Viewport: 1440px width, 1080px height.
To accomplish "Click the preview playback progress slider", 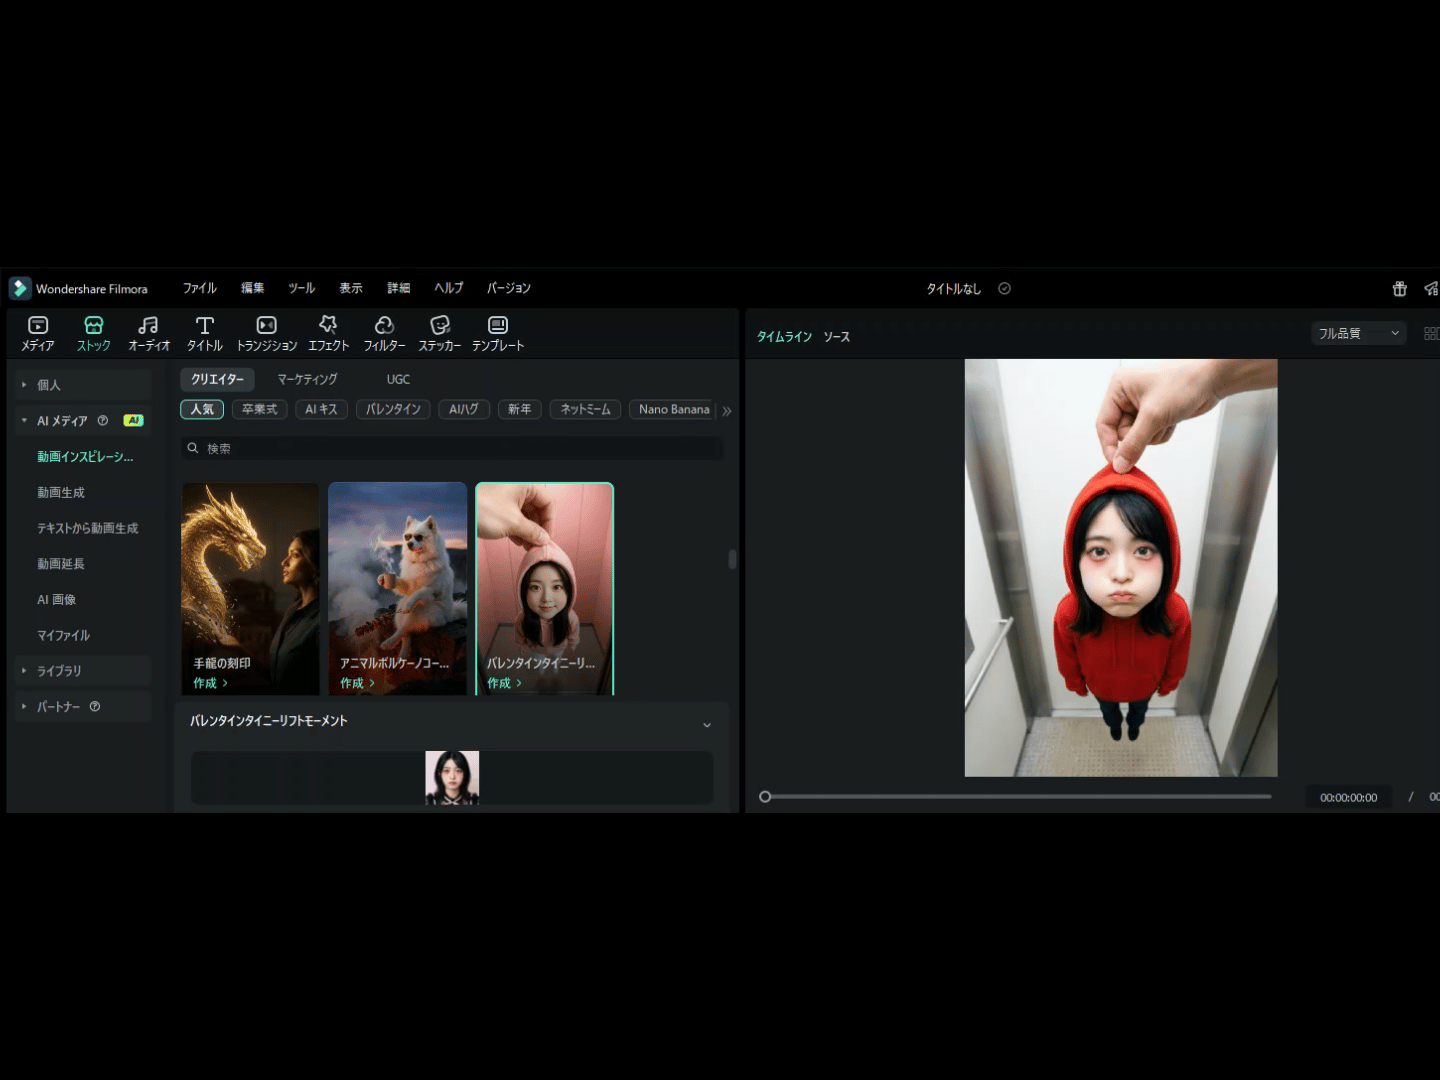I will pos(1016,797).
